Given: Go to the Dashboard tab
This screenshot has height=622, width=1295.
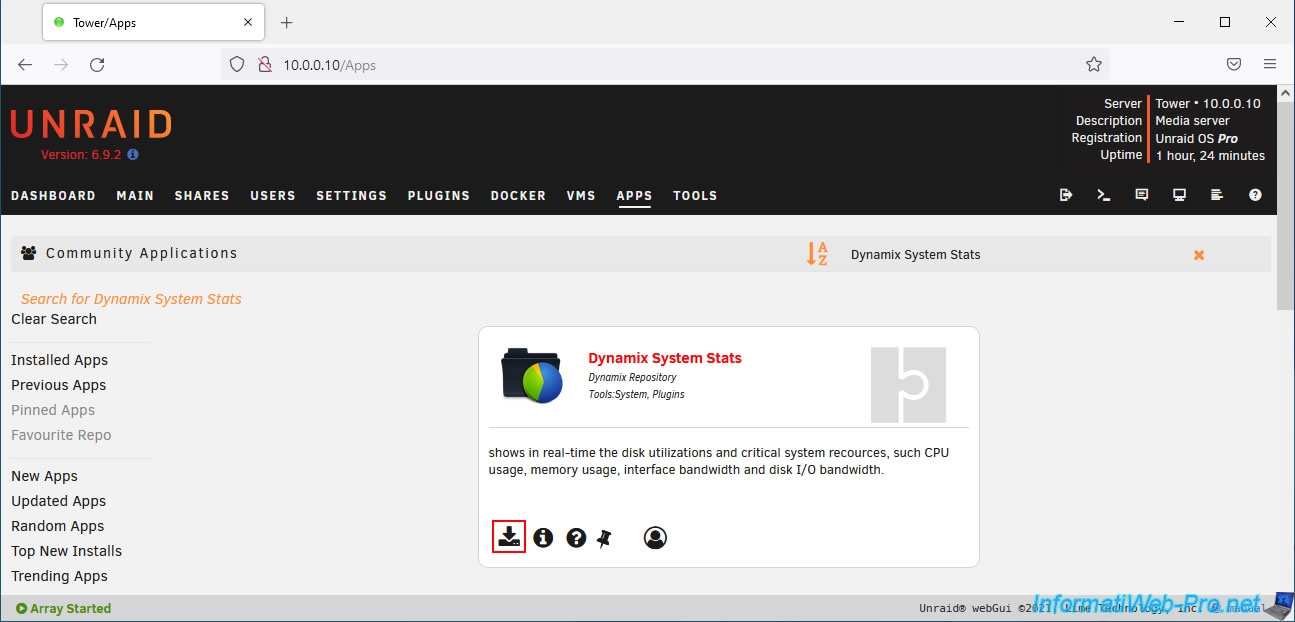Looking at the screenshot, I should [x=53, y=196].
